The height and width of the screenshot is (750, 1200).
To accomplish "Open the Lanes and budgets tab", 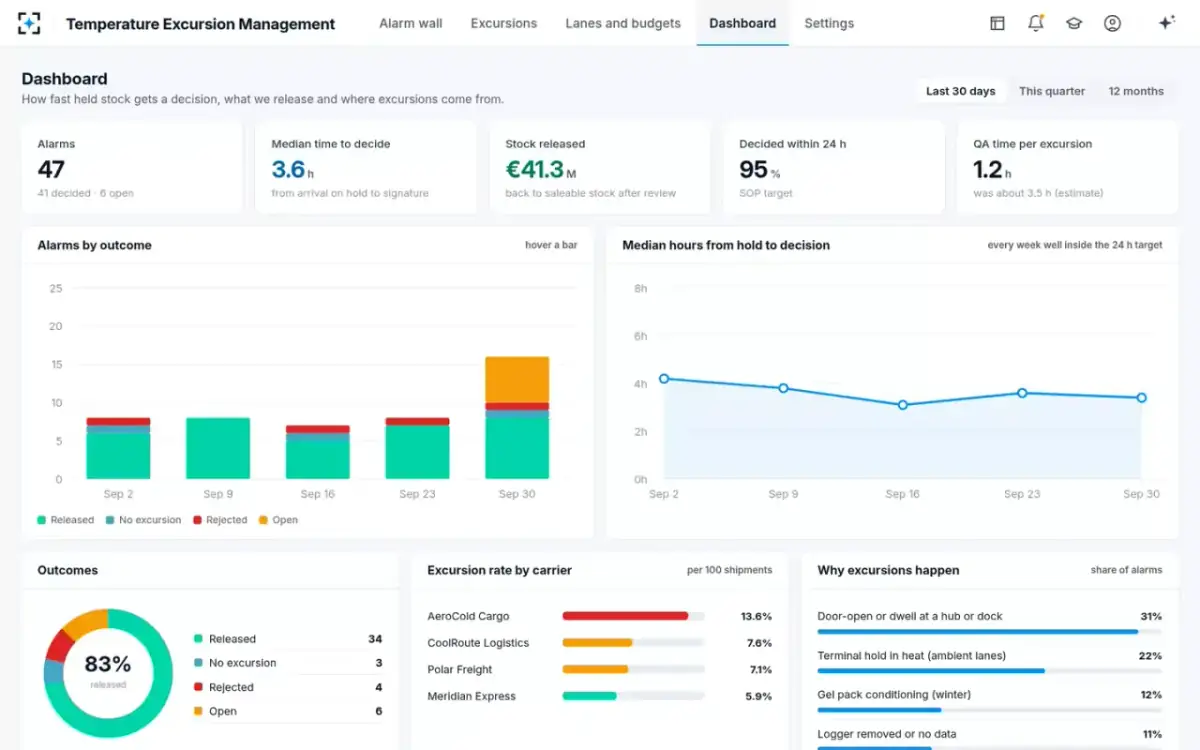I will tap(623, 23).
